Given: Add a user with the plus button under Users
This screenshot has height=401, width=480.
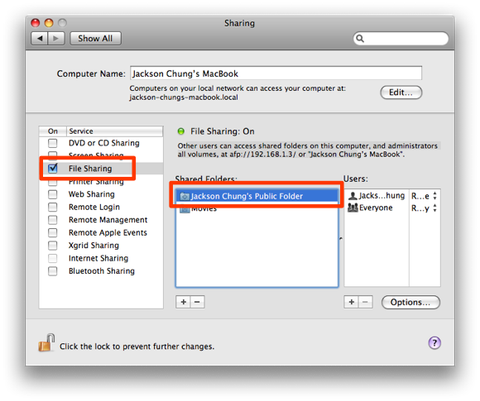Looking at the screenshot, I should (x=351, y=302).
